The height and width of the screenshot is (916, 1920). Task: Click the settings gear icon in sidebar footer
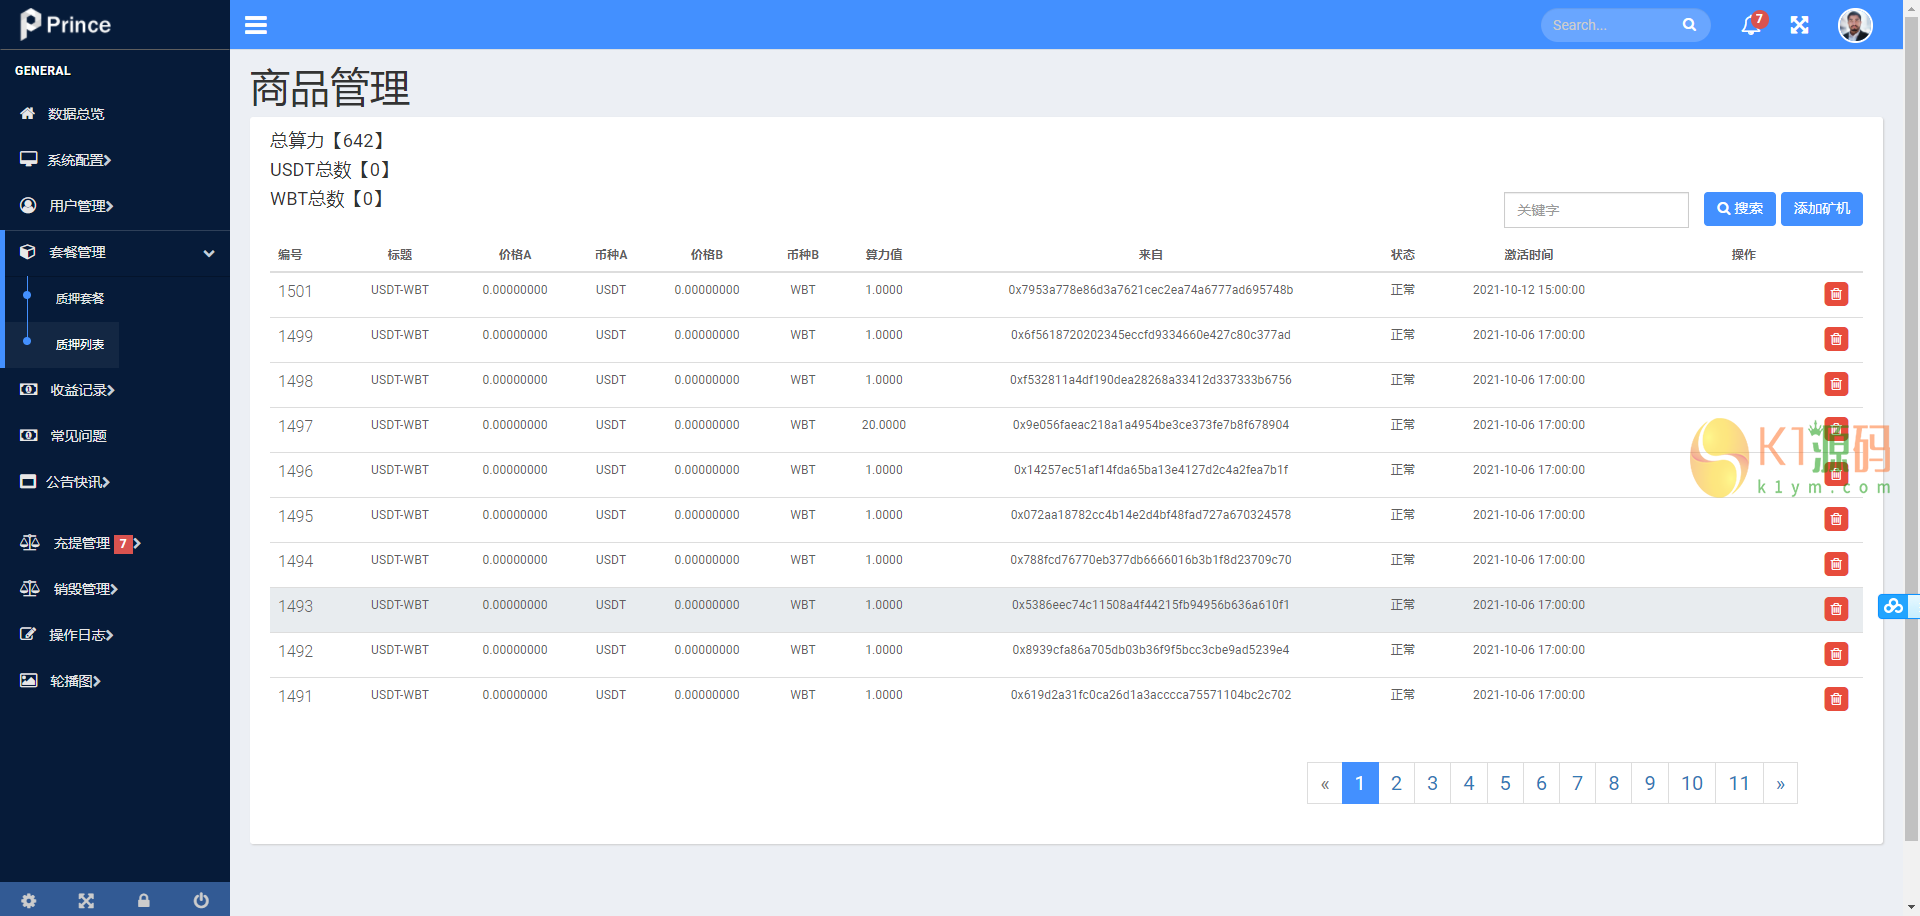pyautogui.click(x=29, y=900)
